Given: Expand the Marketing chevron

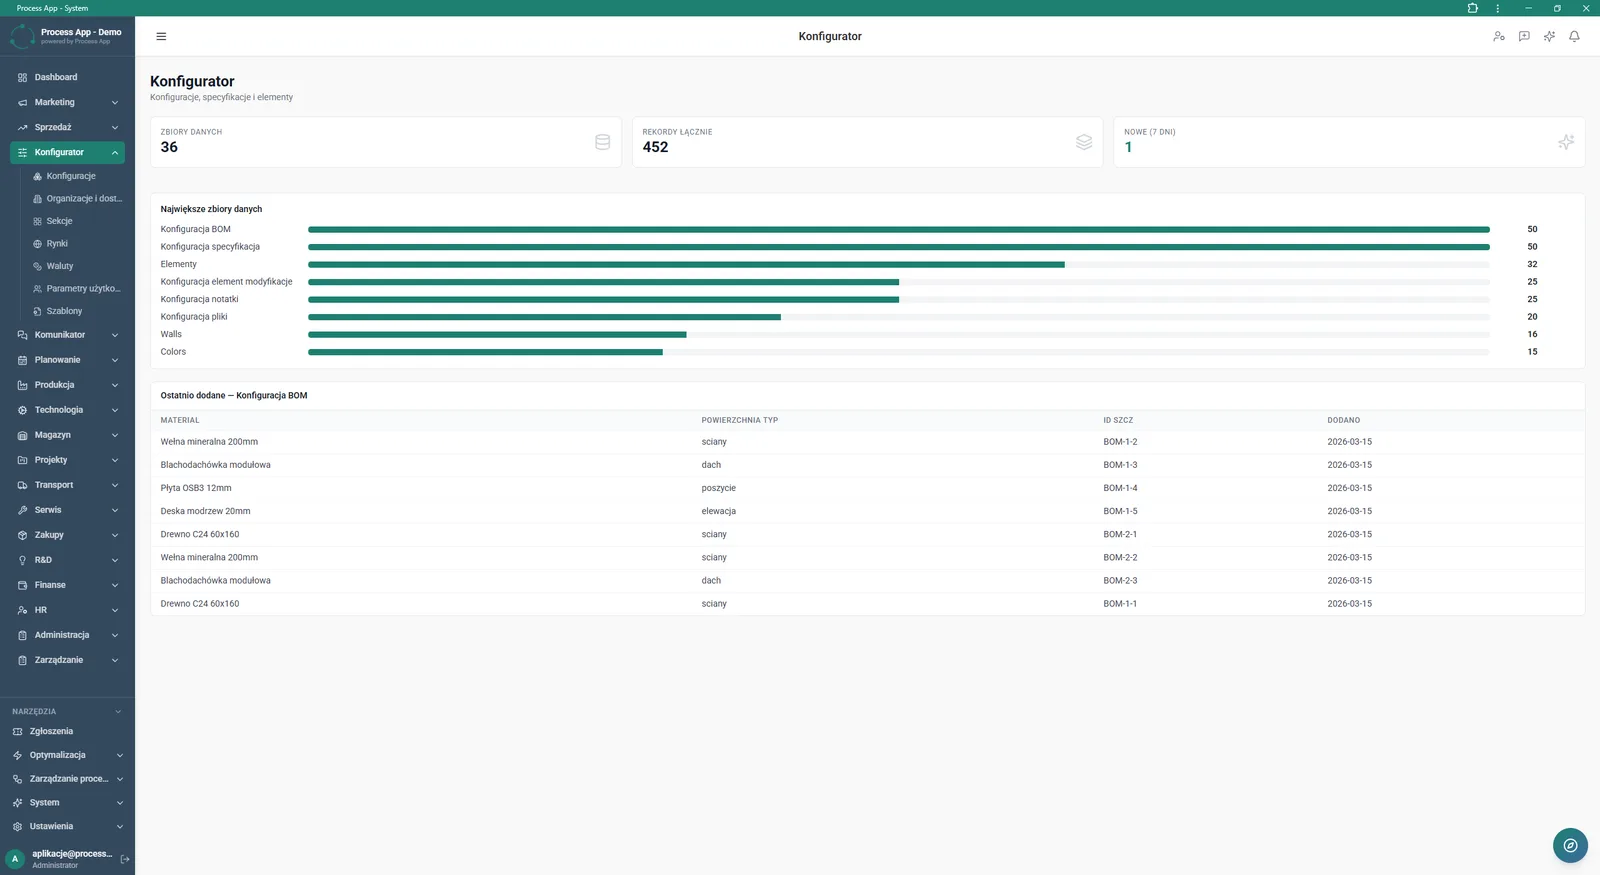Looking at the screenshot, I should pos(115,102).
